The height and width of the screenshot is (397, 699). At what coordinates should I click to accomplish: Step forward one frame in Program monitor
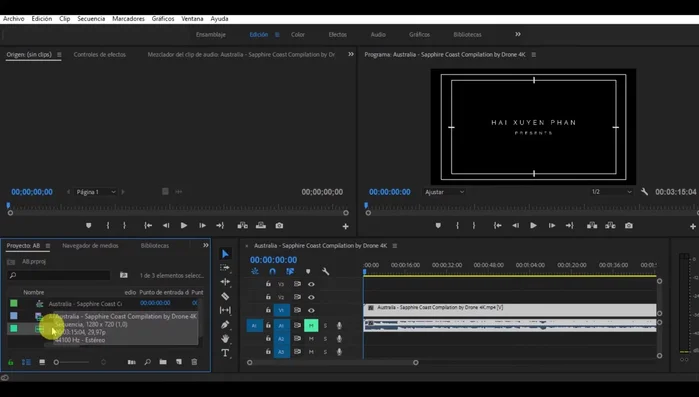551,225
